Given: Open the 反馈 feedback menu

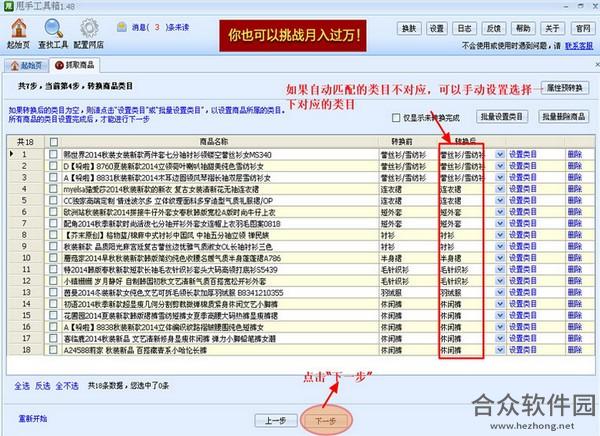Looking at the screenshot, I should [494, 28].
